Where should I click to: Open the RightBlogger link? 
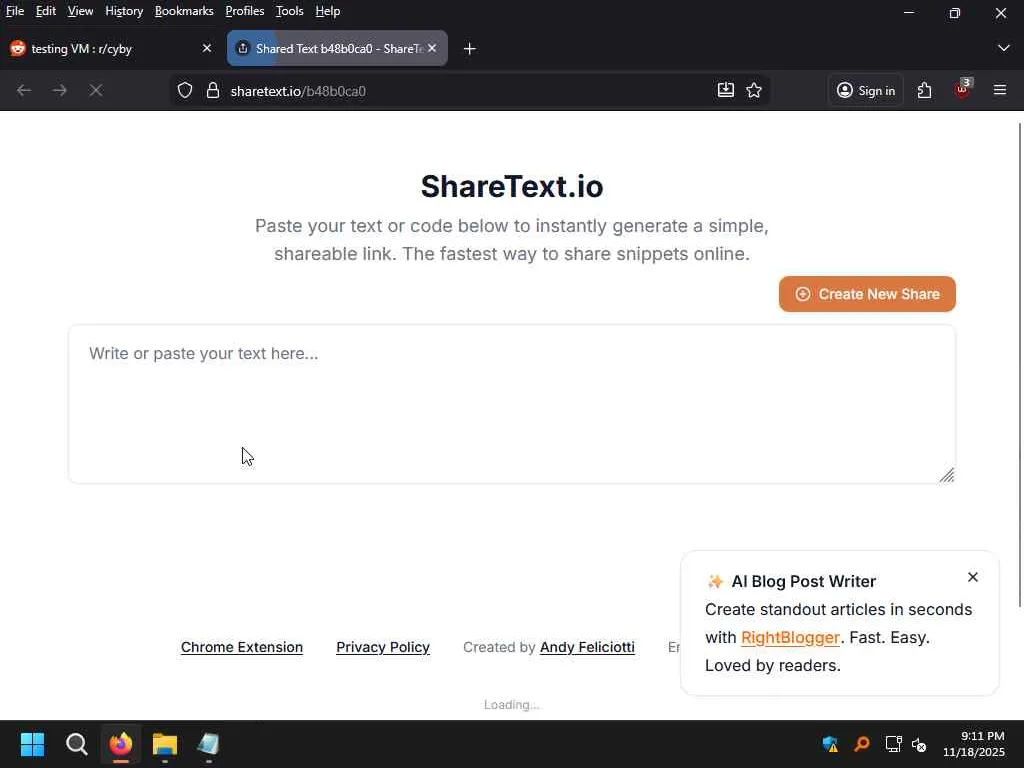[790, 637]
